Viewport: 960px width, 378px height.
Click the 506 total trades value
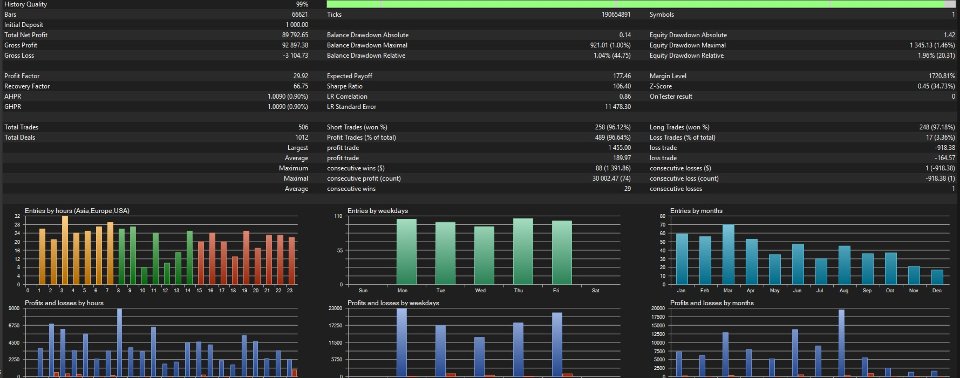click(x=303, y=127)
